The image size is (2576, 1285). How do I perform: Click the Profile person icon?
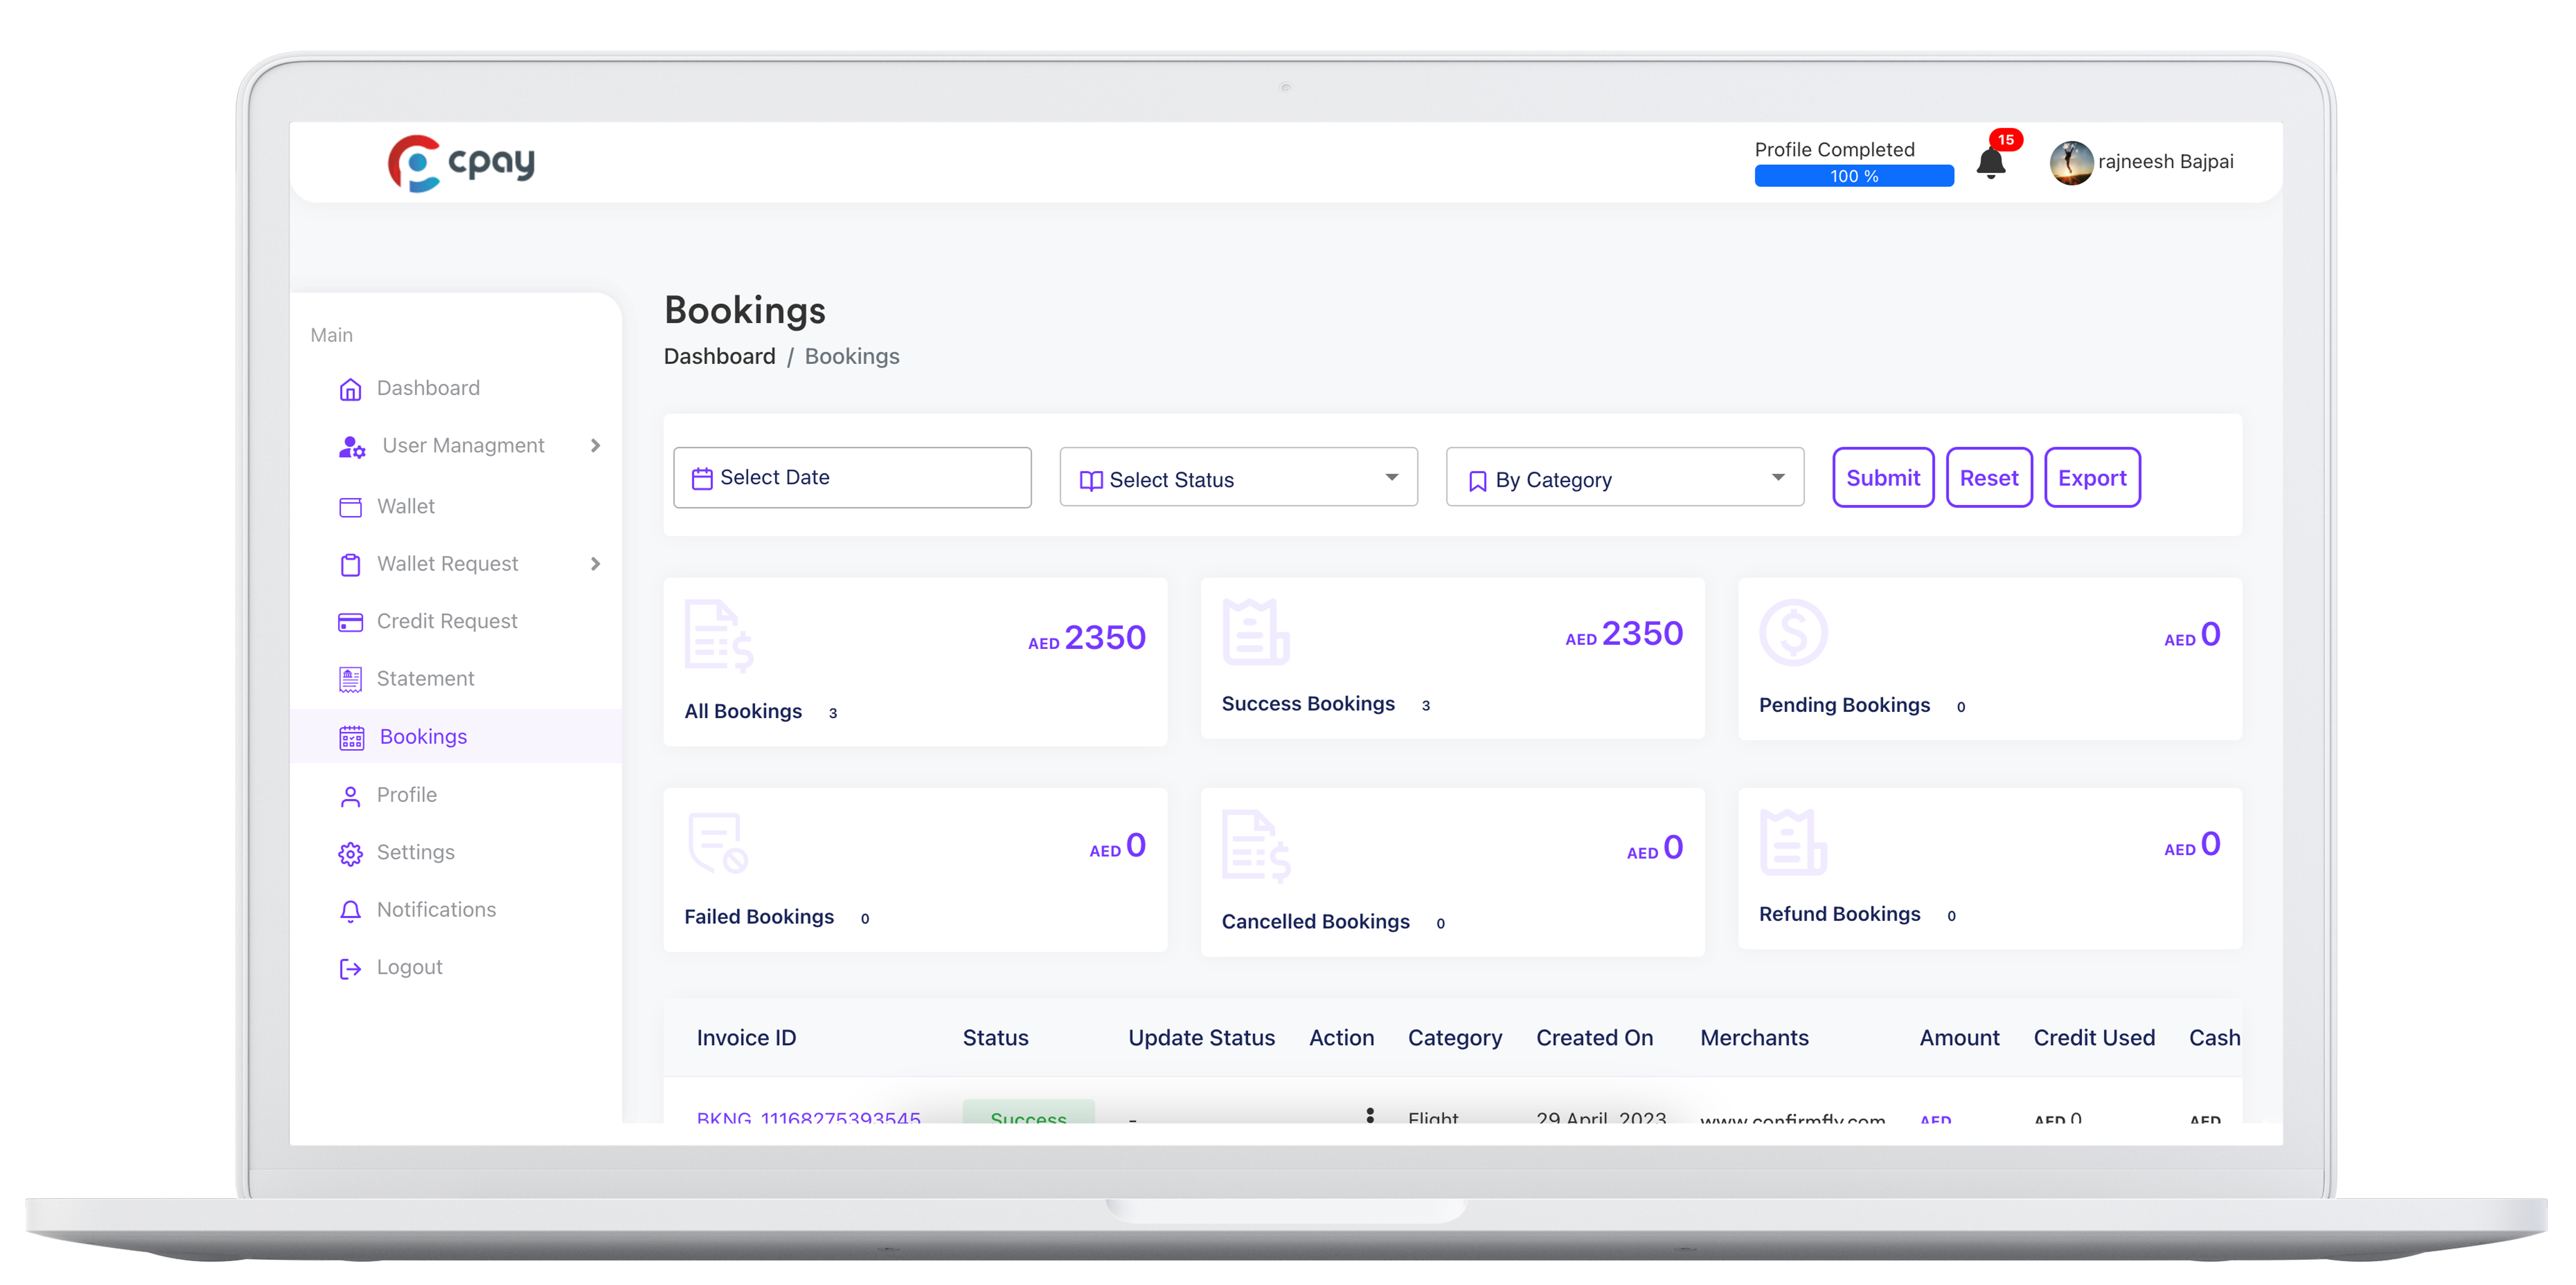pyautogui.click(x=350, y=796)
